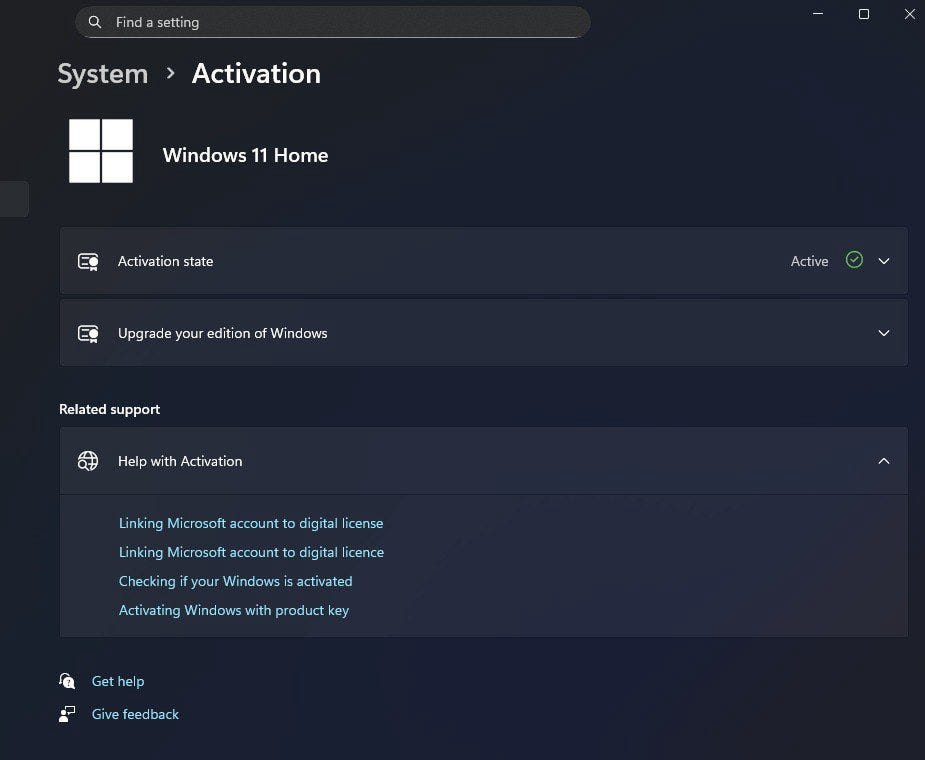The width and height of the screenshot is (925, 760).
Task: Click the Windows logo image
Action: [101, 151]
